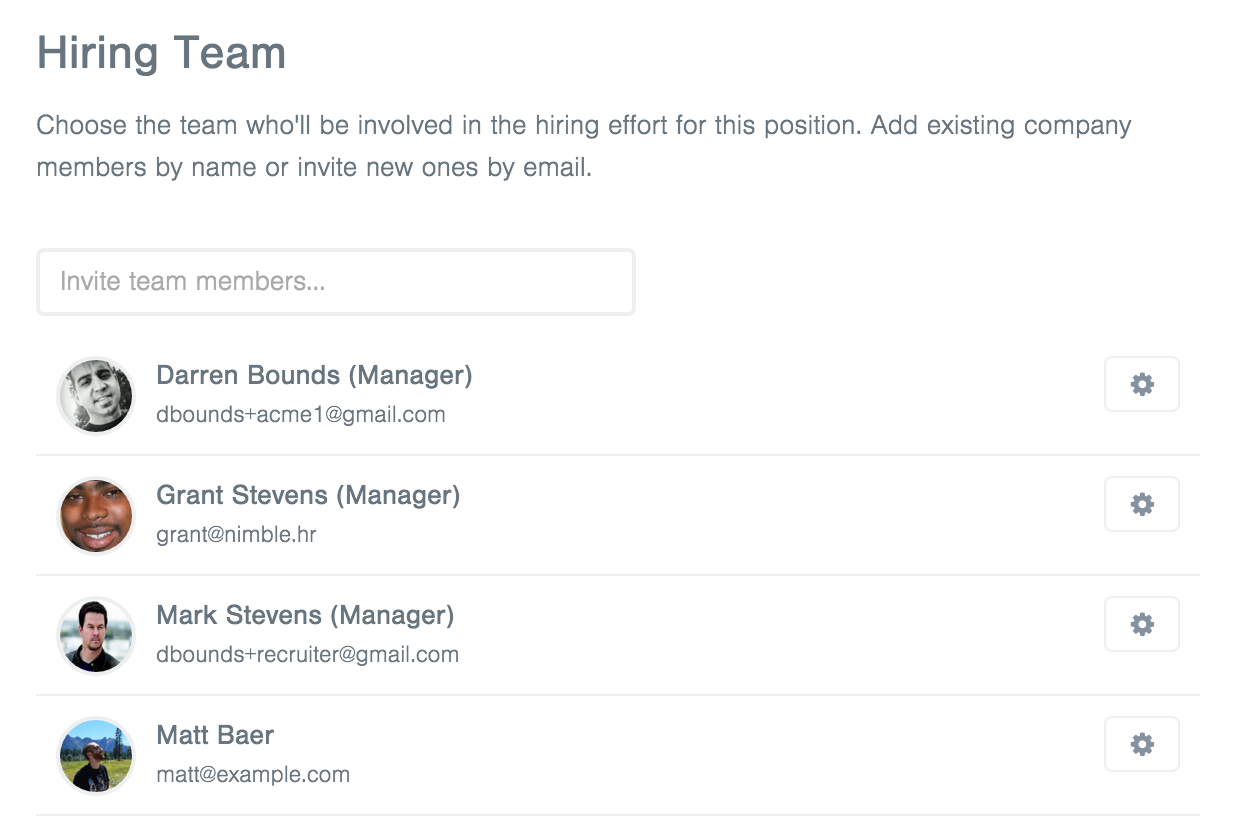Viewport: 1236px width, 816px height.
Task: Click the dbounds+recruiter@gmail.com email
Action: pyautogui.click(x=307, y=654)
